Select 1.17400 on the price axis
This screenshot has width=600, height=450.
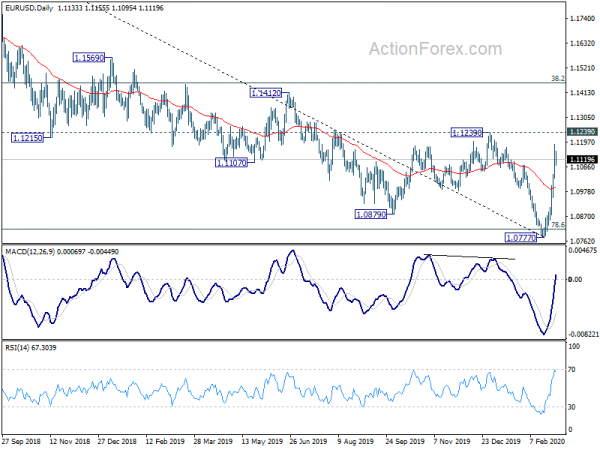(582, 18)
